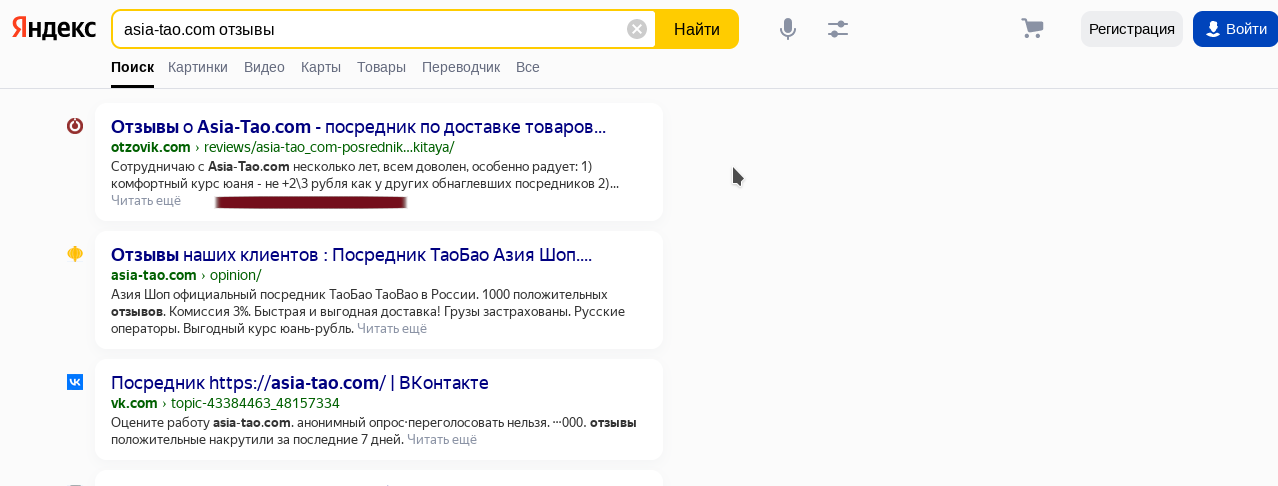Expand Читать ещё under the otzovik result

point(146,200)
